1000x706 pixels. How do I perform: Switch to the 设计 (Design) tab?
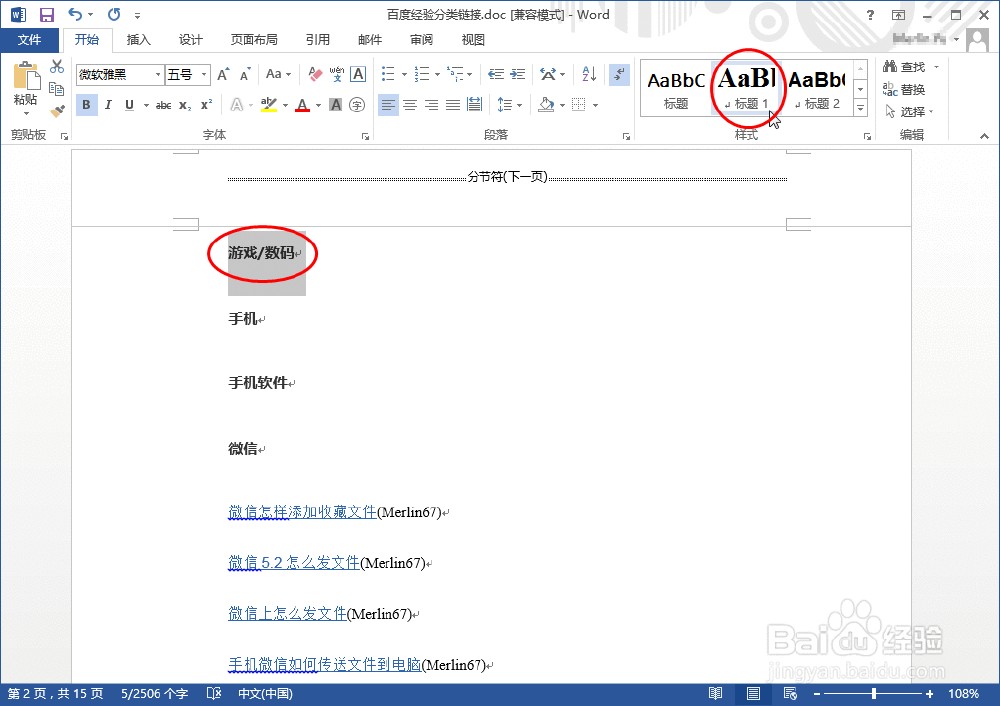pyautogui.click(x=190, y=40)
